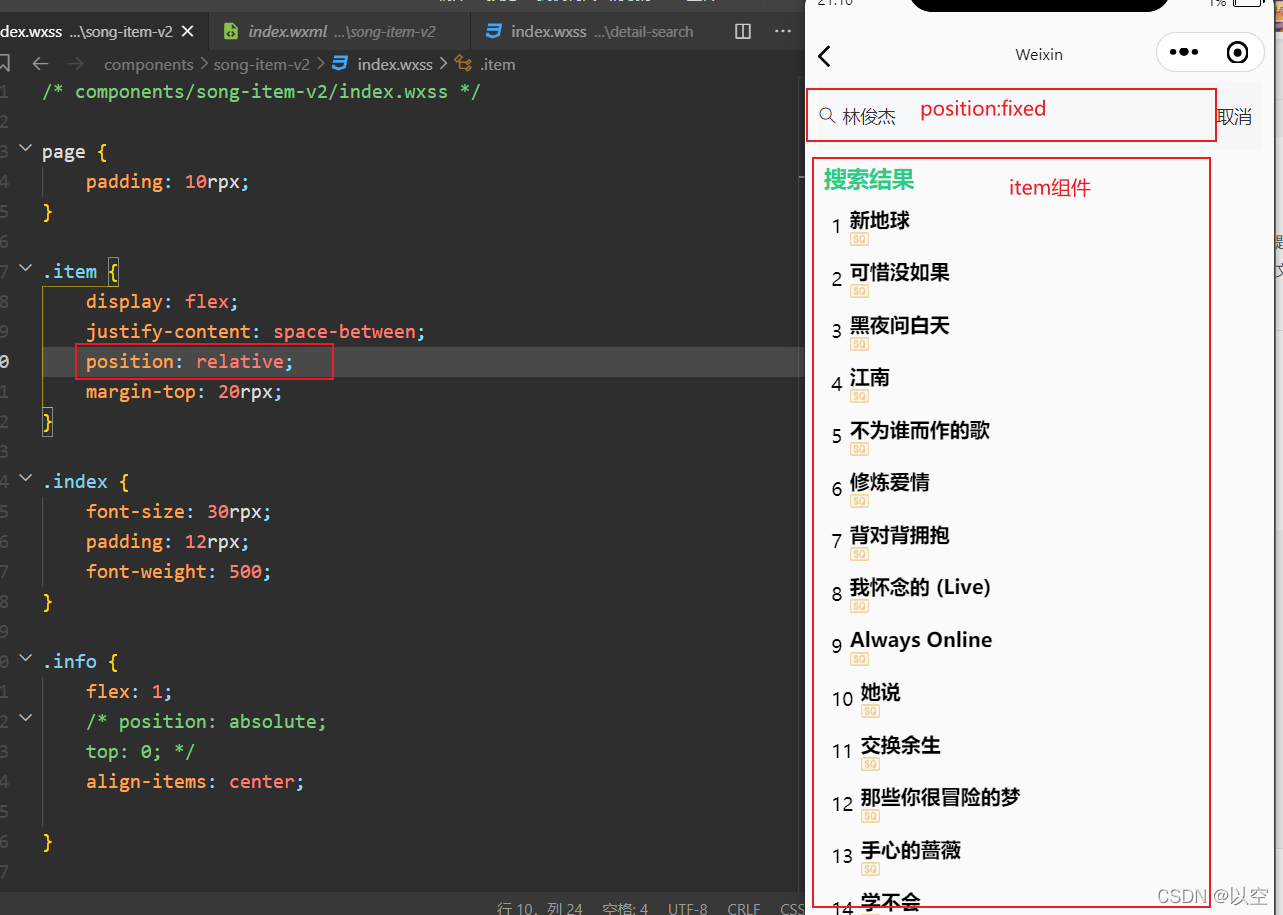1283x915 pixels.
Task: Tap the 取消 cancel button
Action: (x=1234, y=117)
